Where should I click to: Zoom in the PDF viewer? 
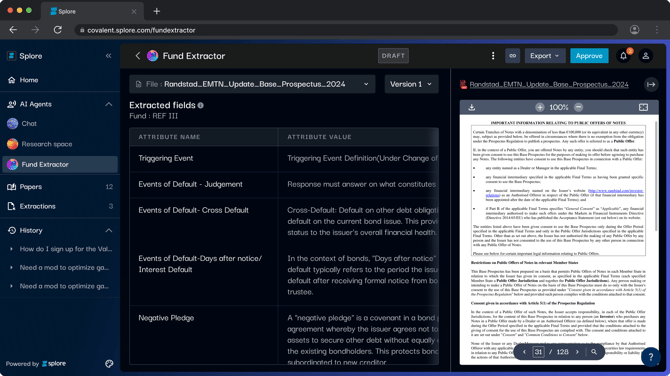point(540,107)
